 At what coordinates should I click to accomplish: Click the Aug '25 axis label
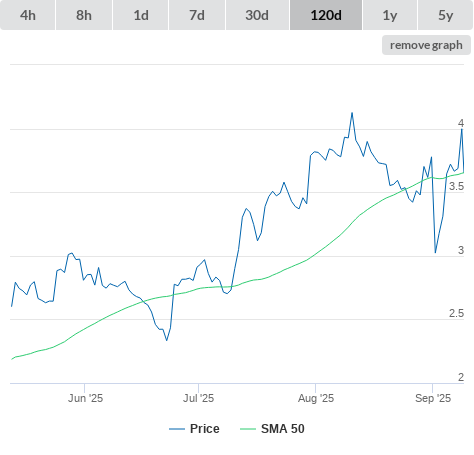point(316,398)
